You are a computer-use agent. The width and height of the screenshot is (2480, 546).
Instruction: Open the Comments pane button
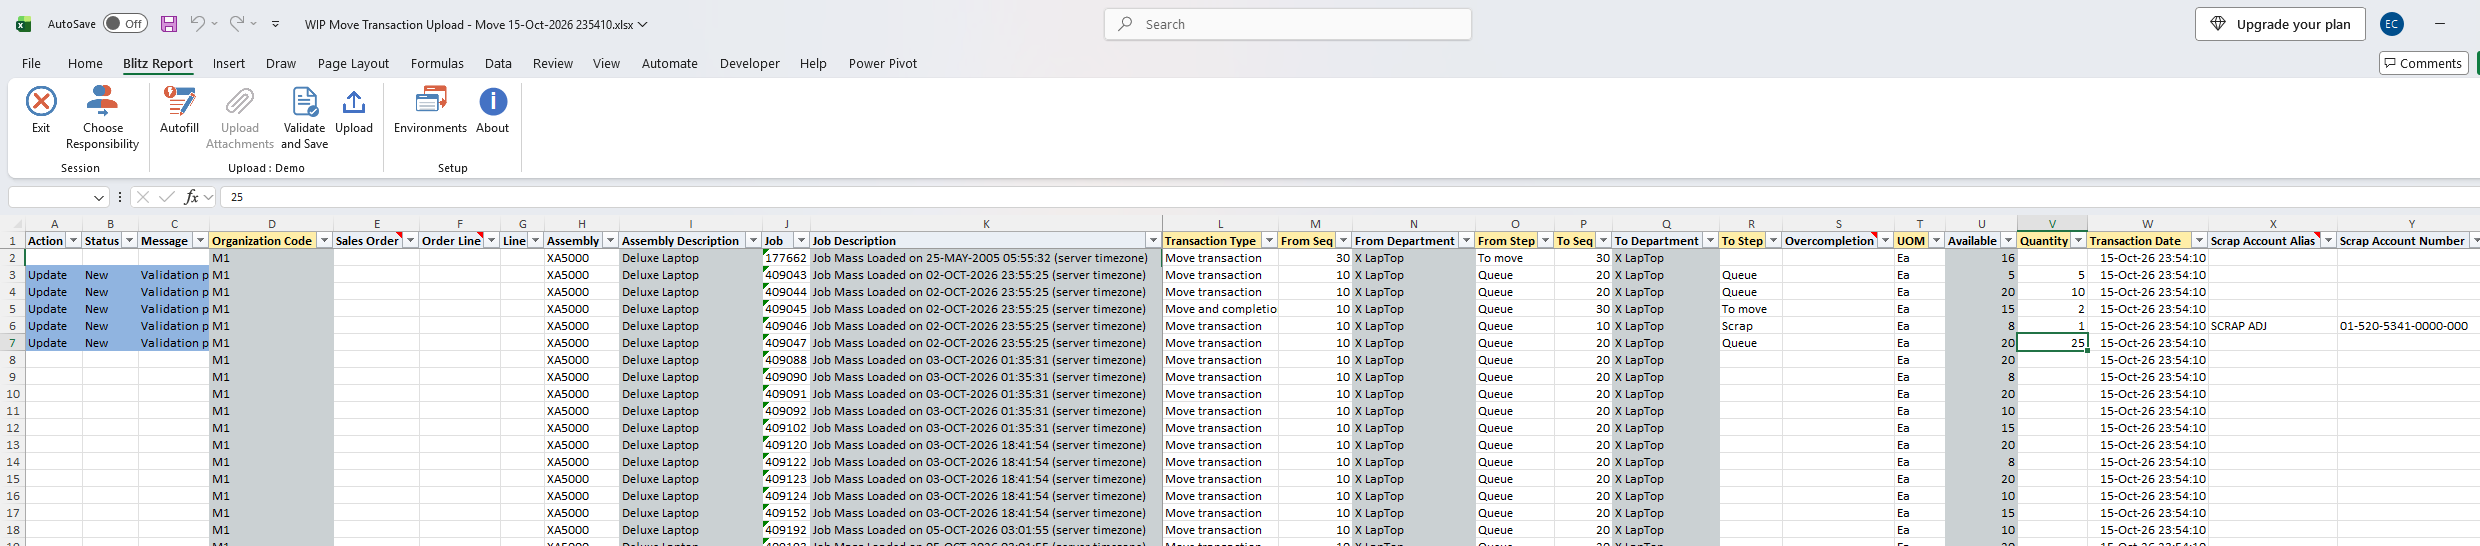coord(2424,63)
